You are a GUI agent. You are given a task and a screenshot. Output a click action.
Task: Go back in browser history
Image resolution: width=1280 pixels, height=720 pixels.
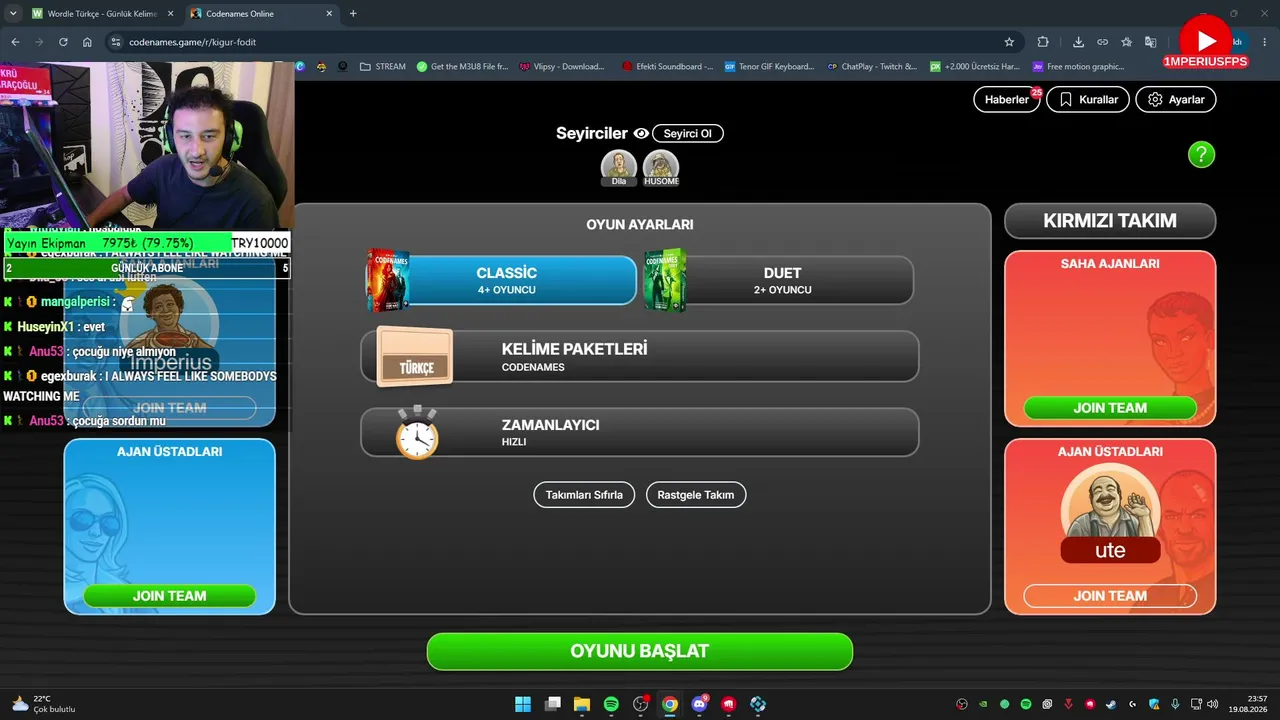15,42
